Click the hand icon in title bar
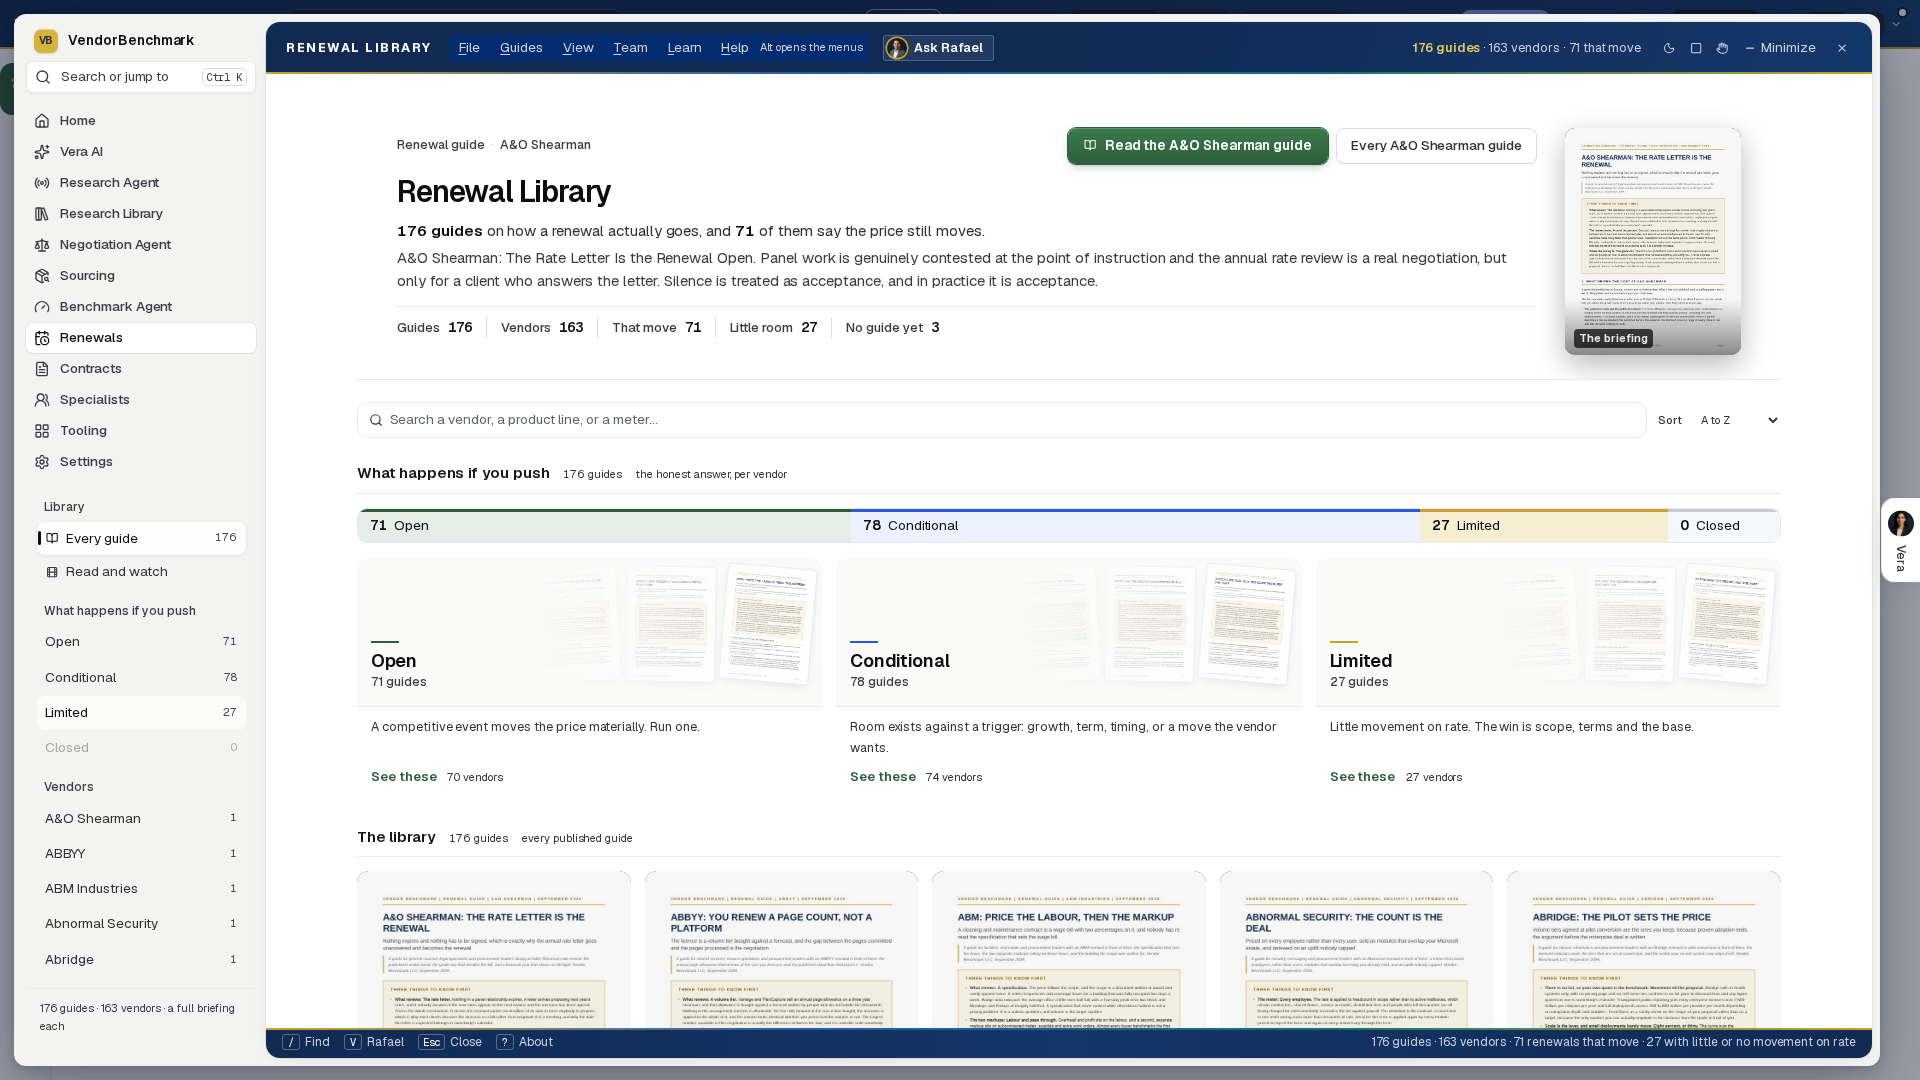This screenshot has width=1920, height=1080. [1722, 48]
